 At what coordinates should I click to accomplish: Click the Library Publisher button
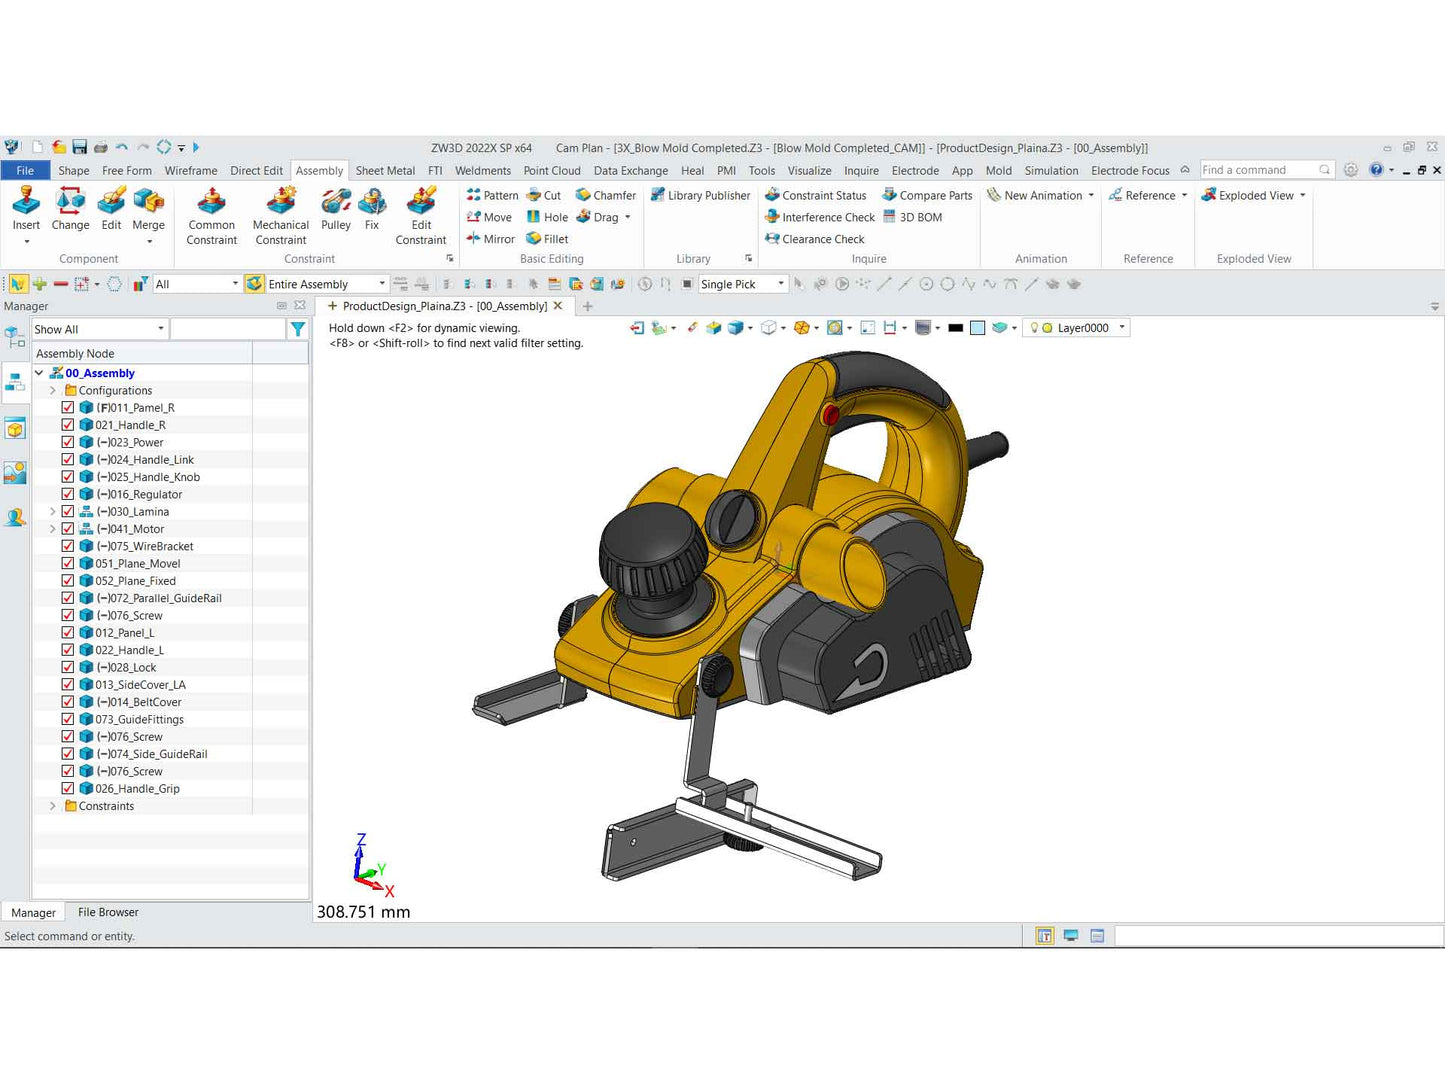pyautogui.click(x=700, y=196)
